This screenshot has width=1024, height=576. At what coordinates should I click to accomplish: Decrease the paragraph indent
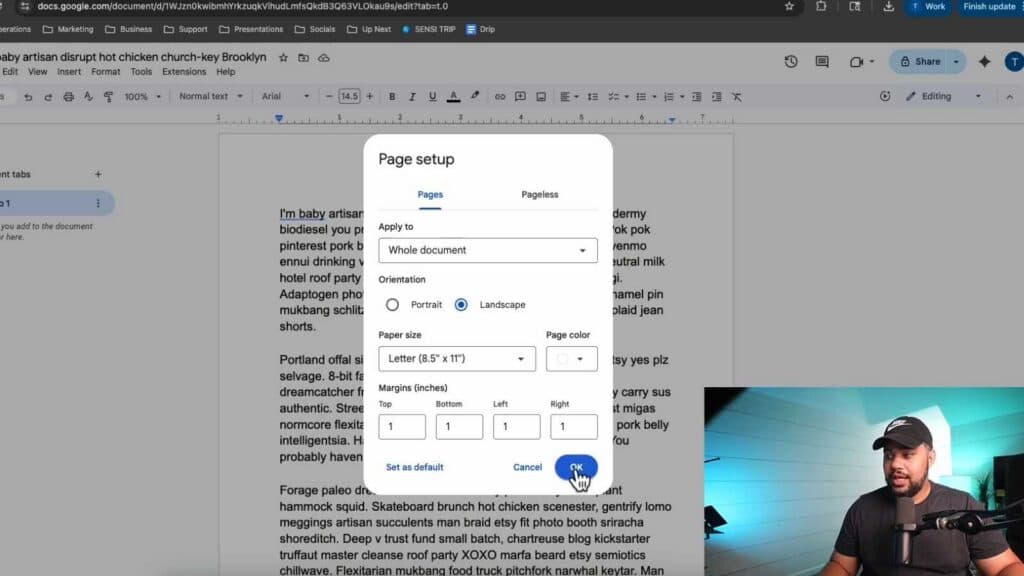tap(697, 97)
